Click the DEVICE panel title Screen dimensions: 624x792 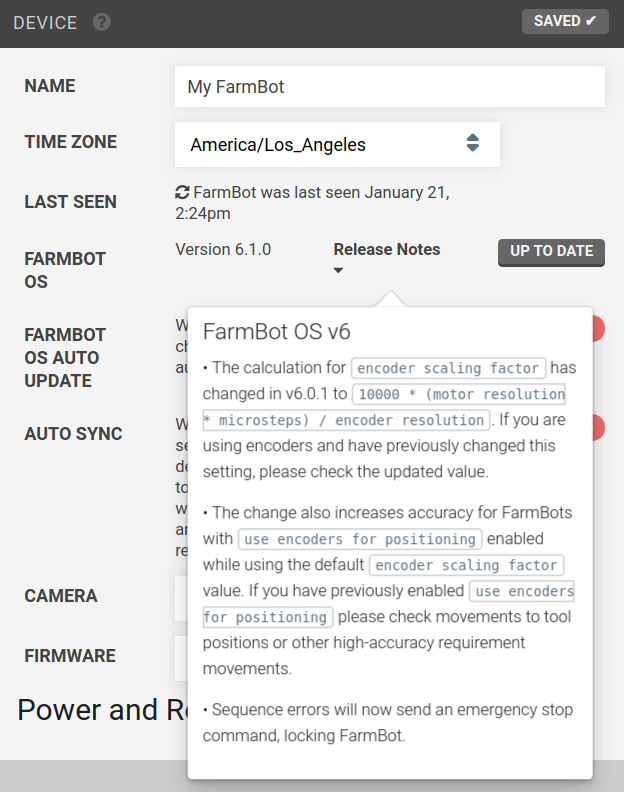click(45, 23)
